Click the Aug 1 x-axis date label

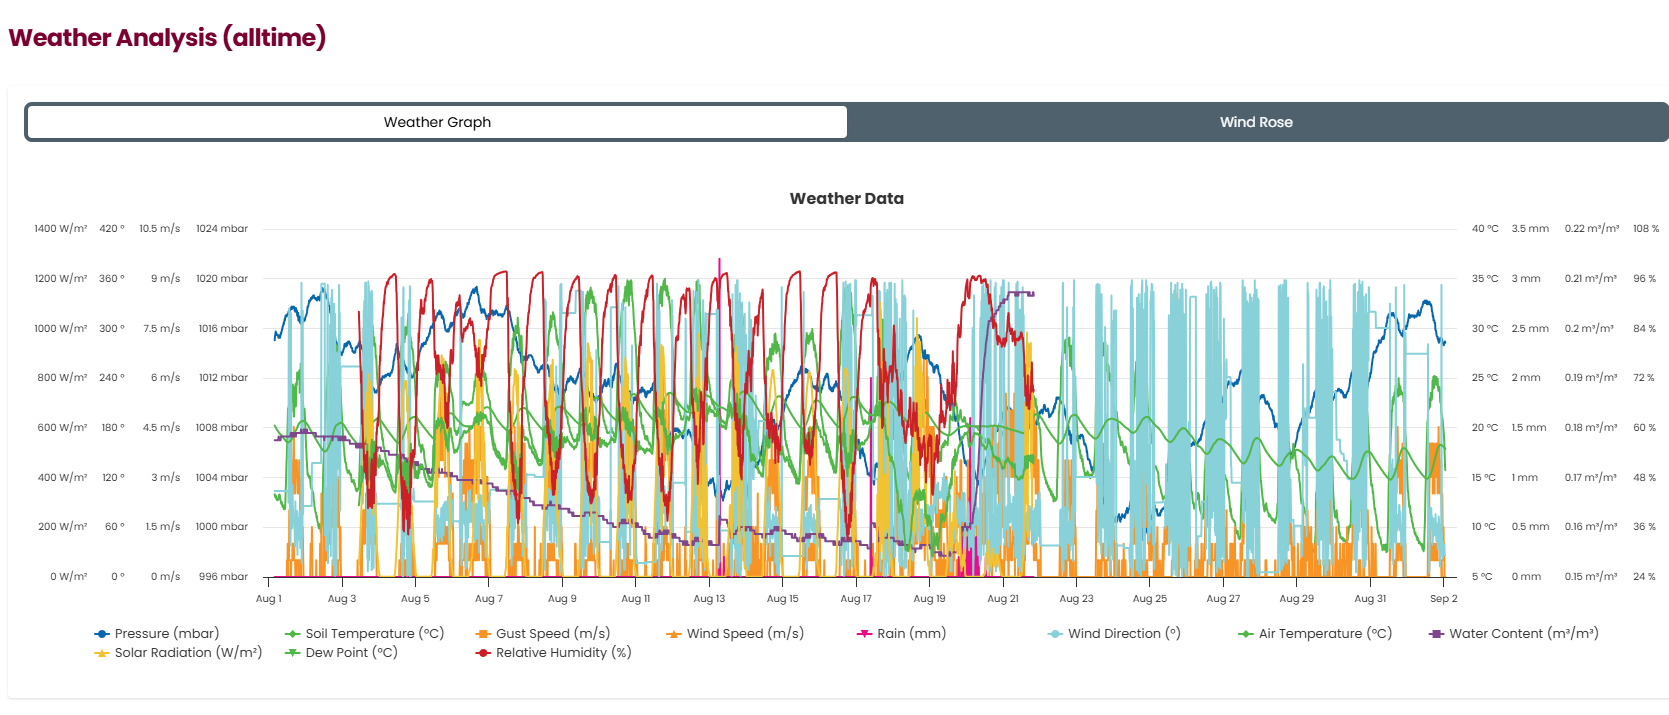(x=269, y=599)
